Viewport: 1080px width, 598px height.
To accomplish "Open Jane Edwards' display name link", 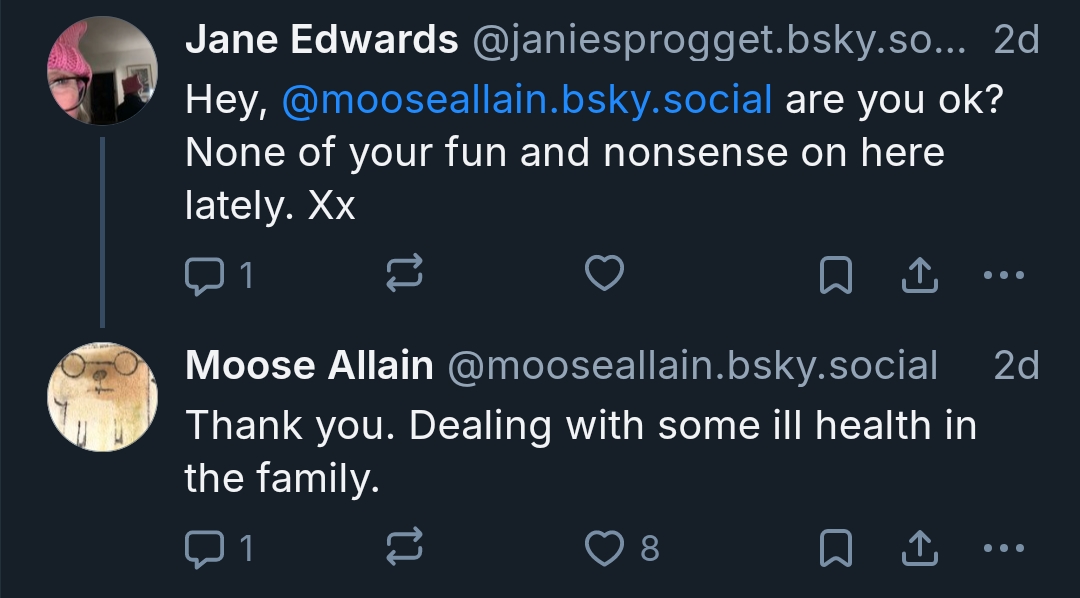I will (321, 40).
